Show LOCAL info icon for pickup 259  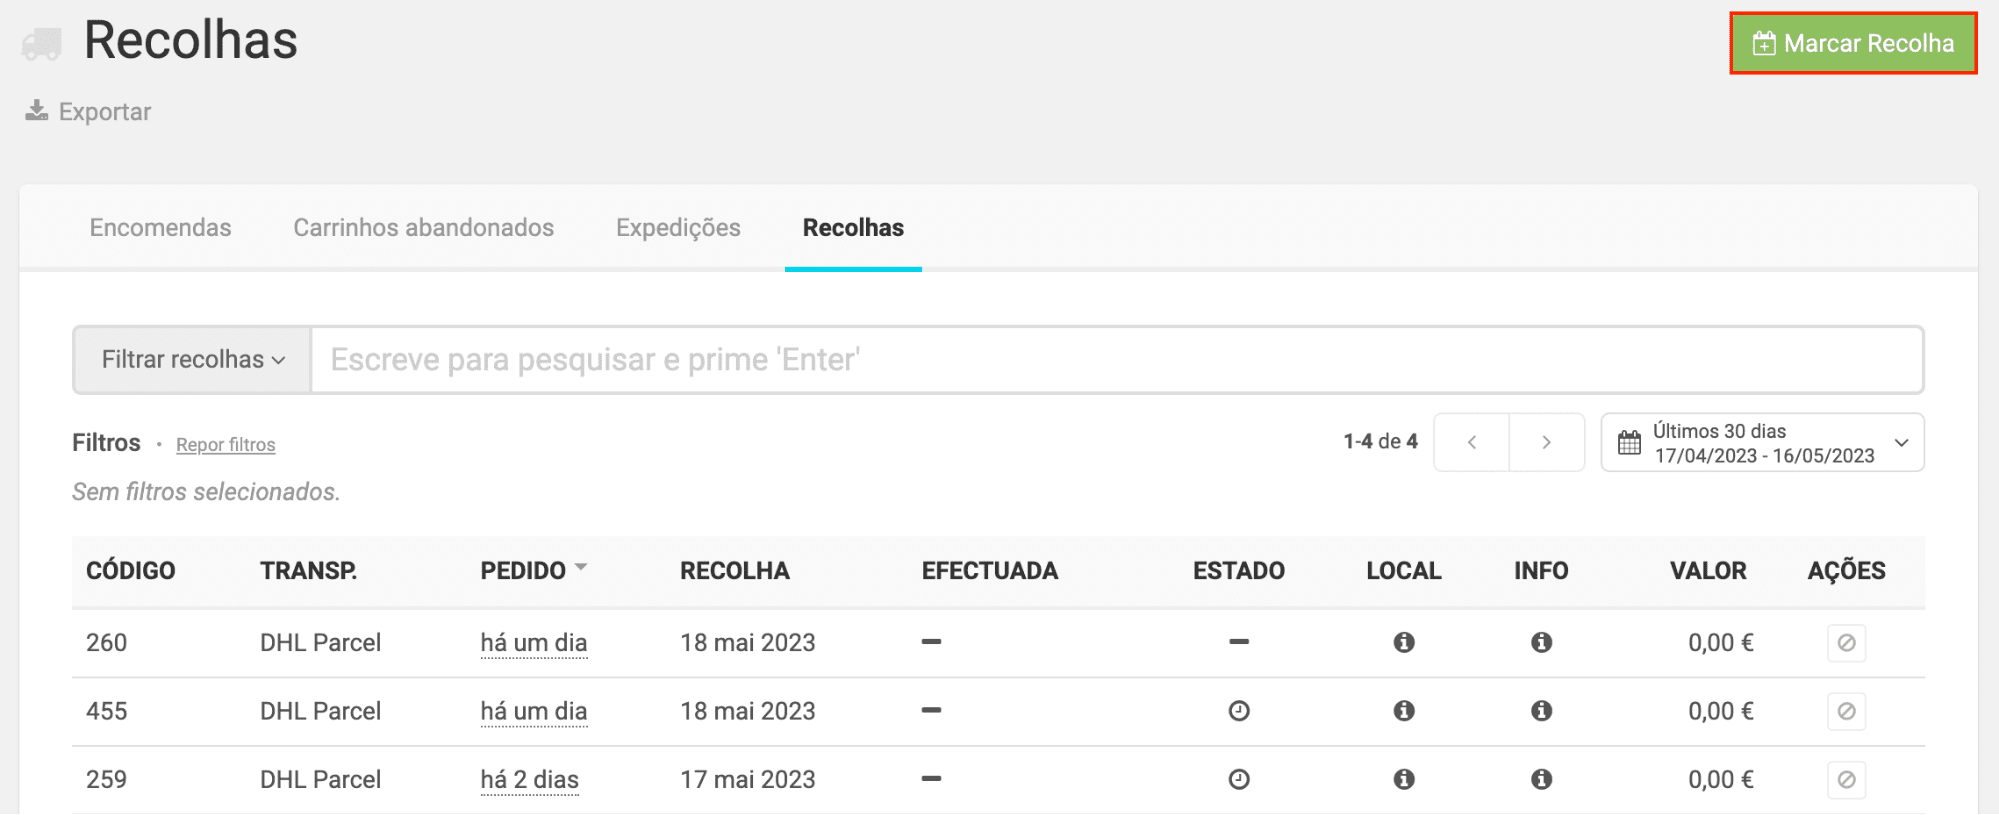(1404, 779)
